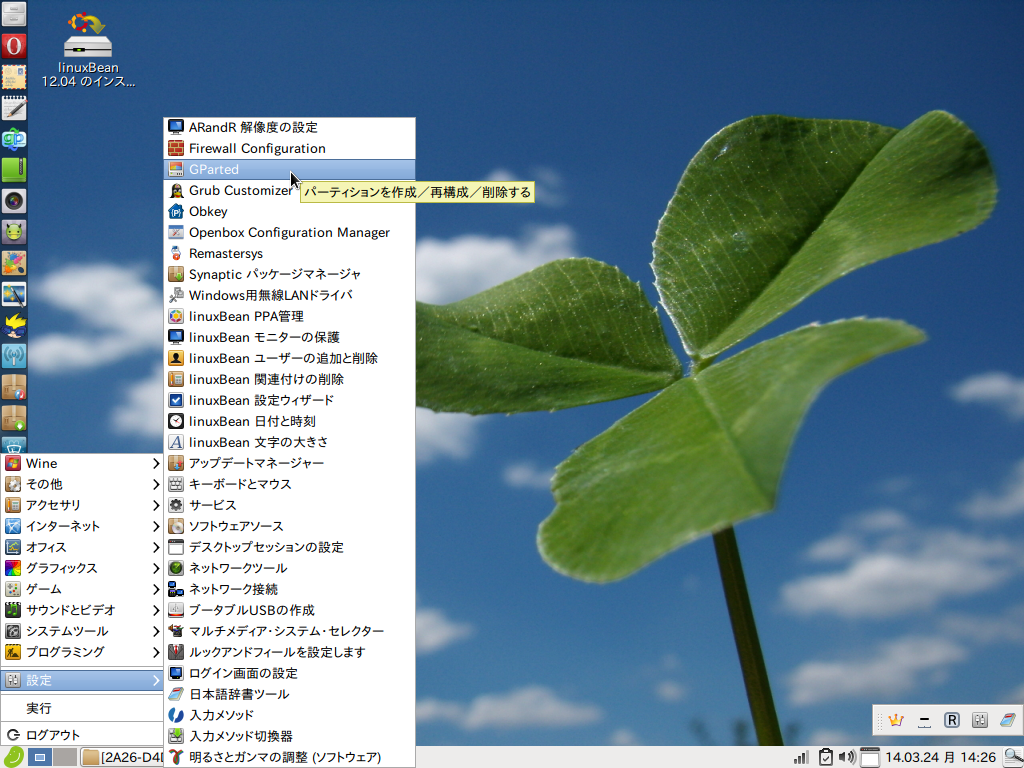Screen dimensions: 1024x768
Task: Open linuxBean 設定ウィザード
Action: point(289,400)
